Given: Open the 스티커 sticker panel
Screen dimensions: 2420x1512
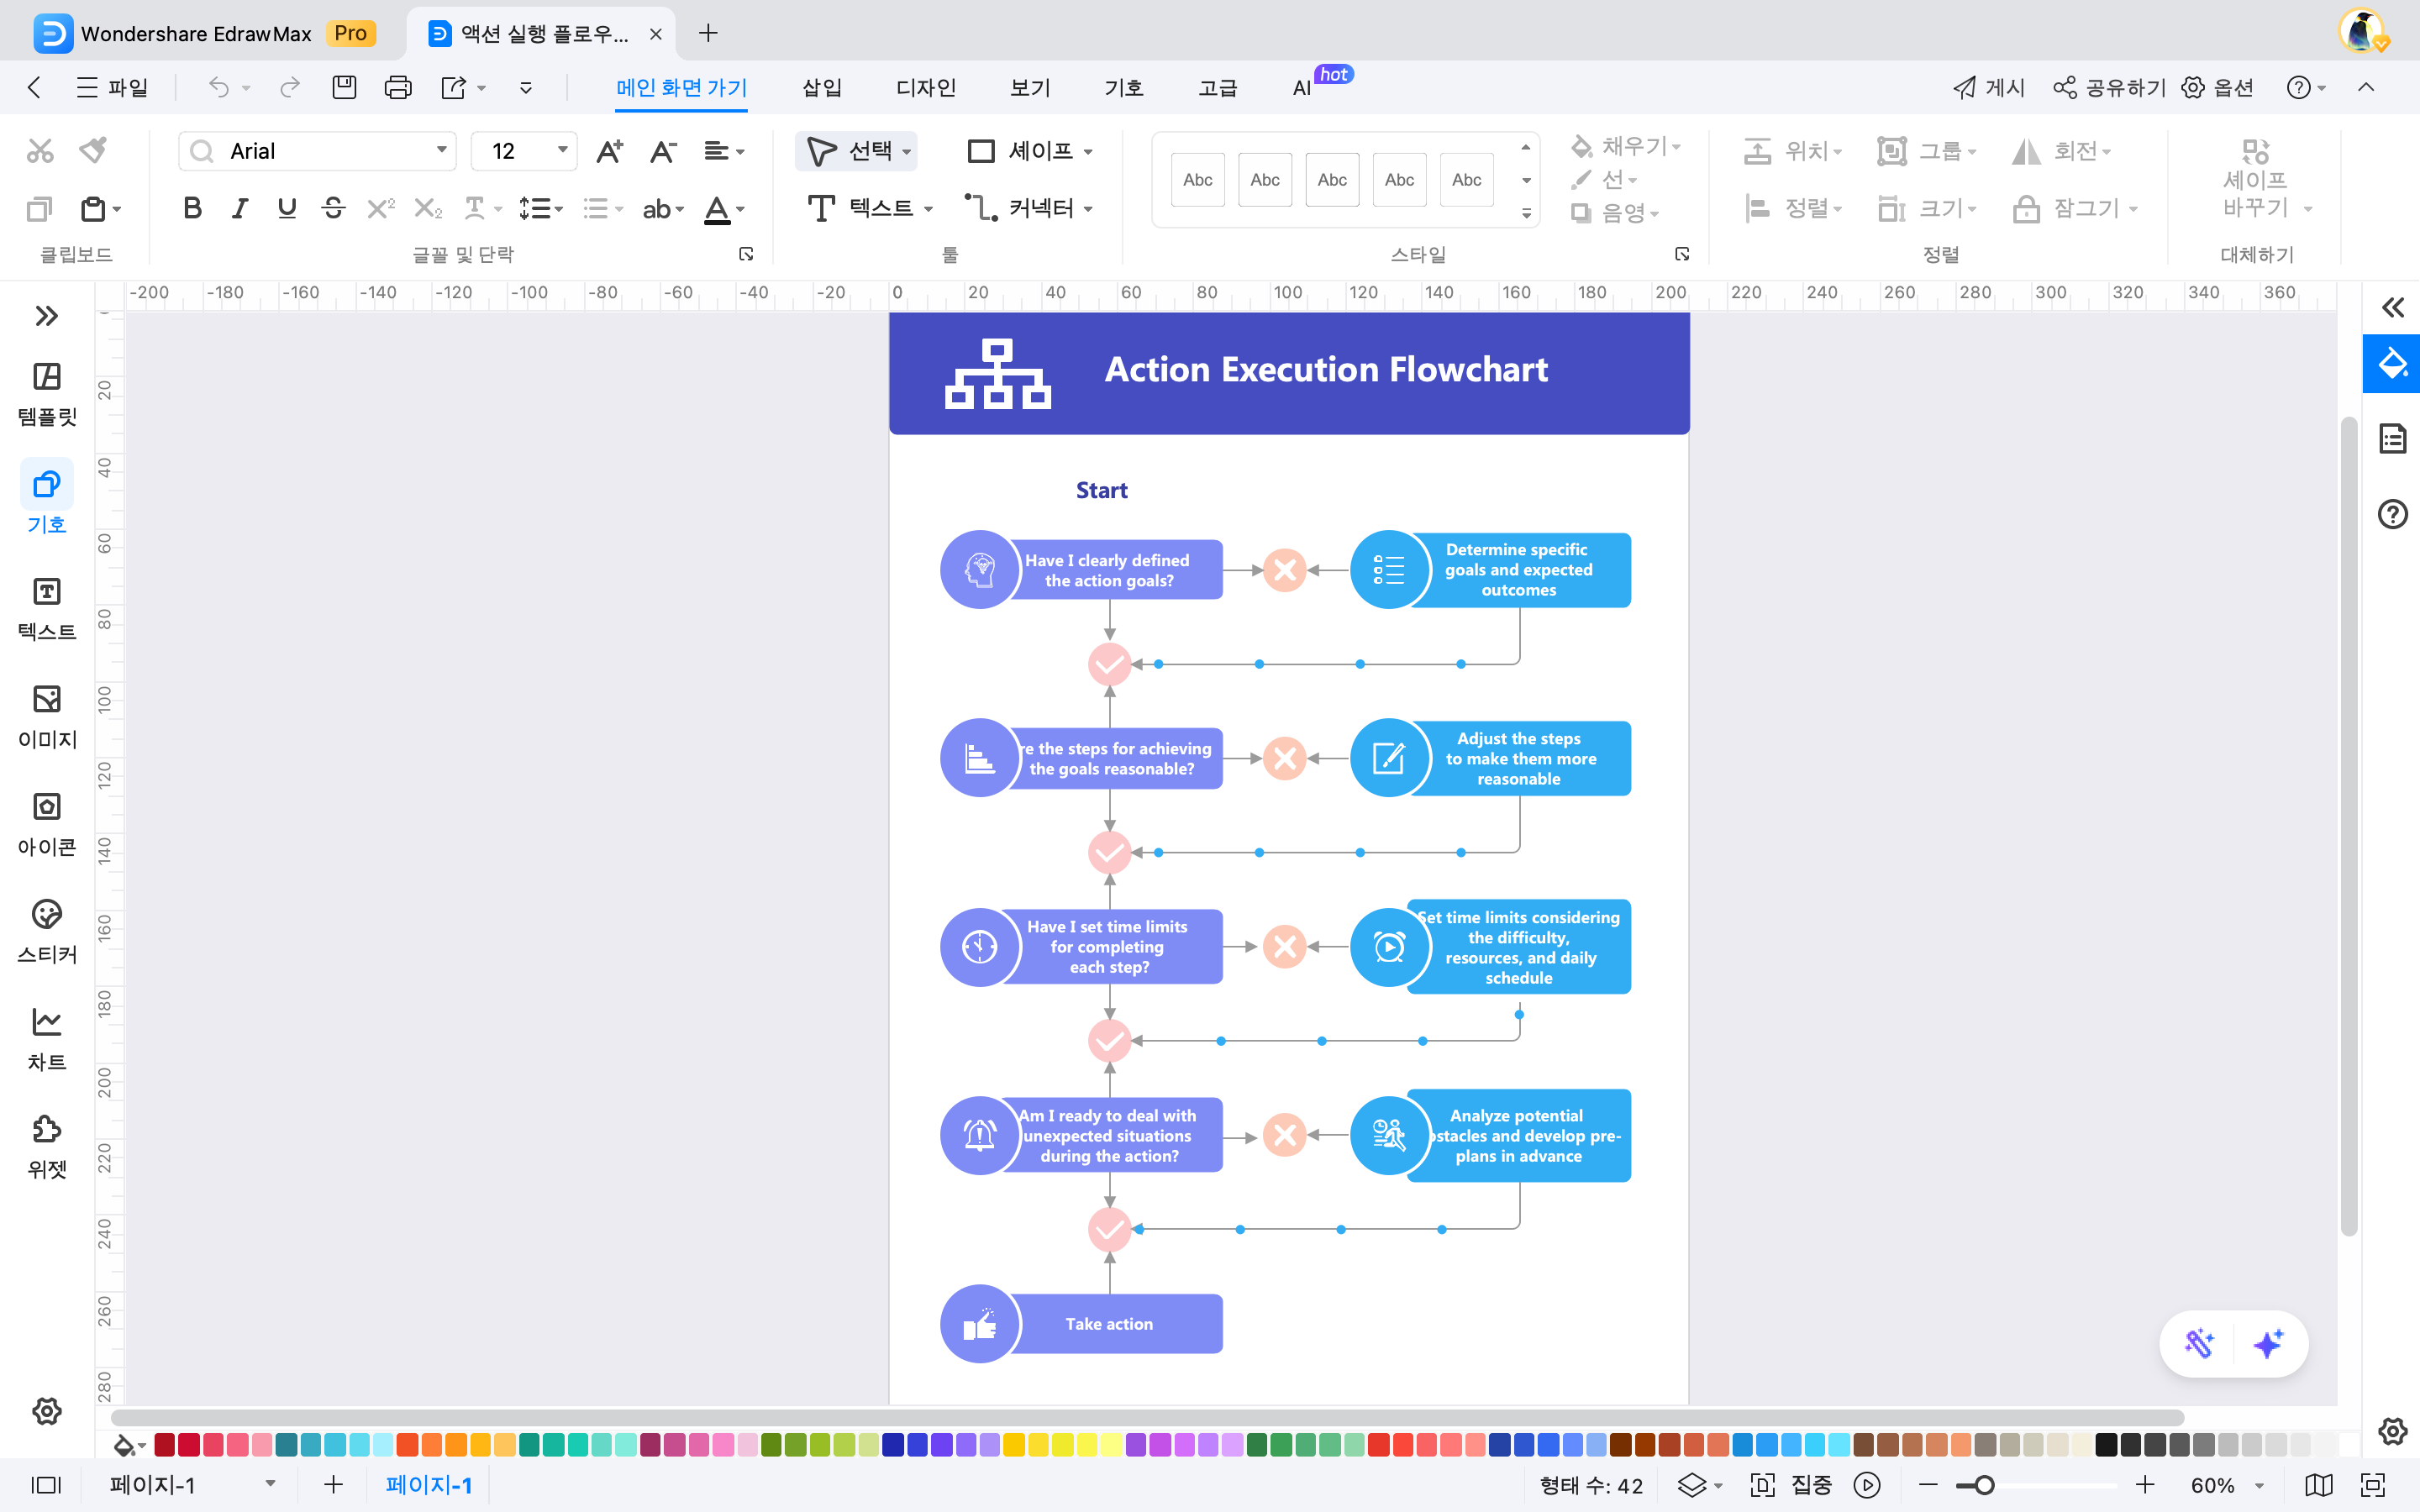Looking at the screenshot, I should tap(47, 915).
